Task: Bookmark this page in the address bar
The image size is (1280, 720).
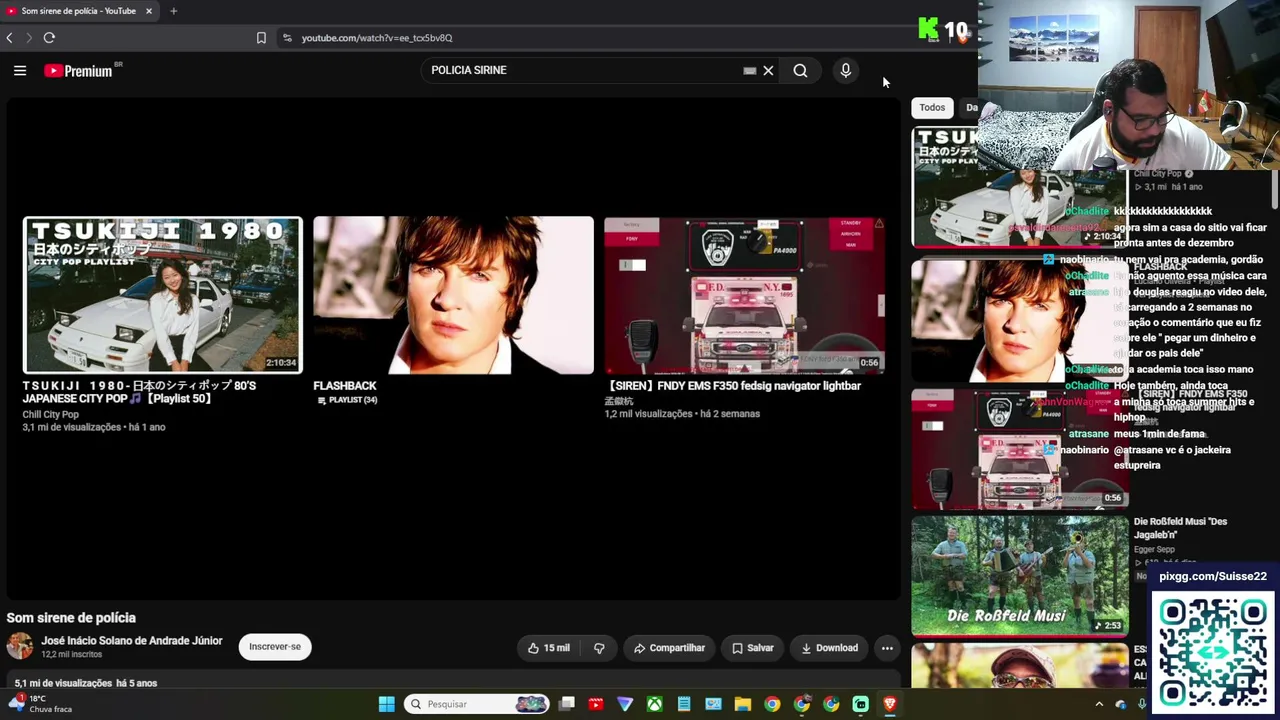Action: pyautogui.click(x=261, y=38)
